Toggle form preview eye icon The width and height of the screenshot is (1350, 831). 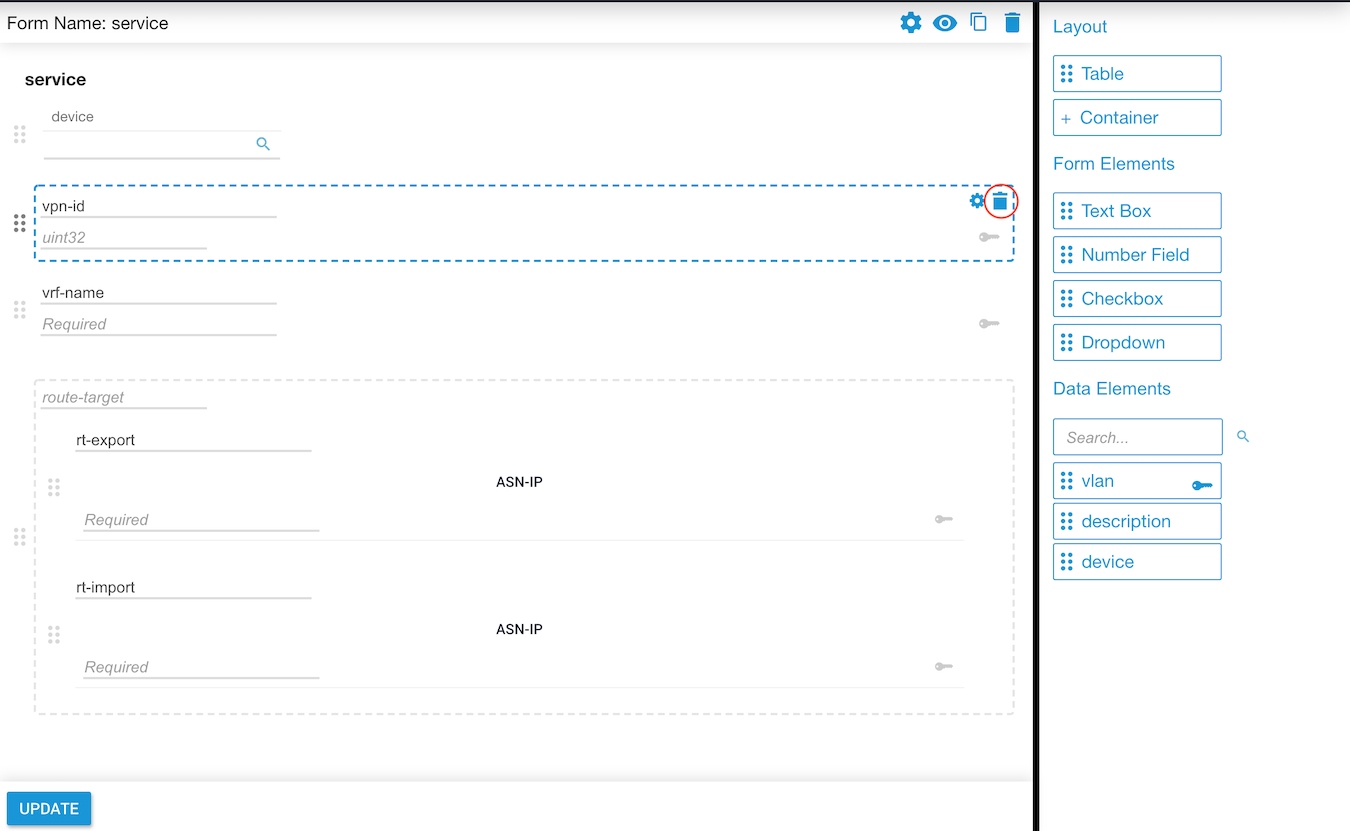click(945, 23)
